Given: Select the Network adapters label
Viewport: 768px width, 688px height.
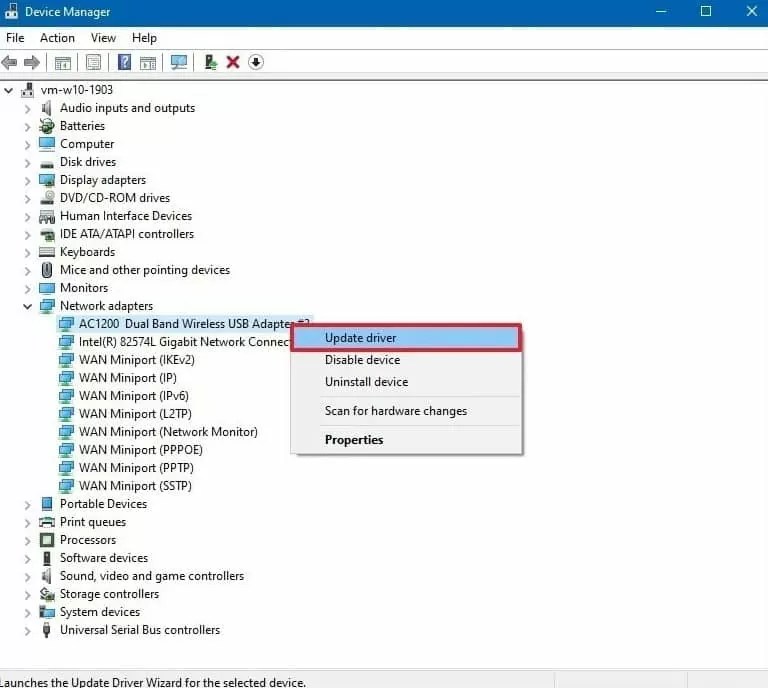Looking at the screenshot, I should click(x=106, y=306).
